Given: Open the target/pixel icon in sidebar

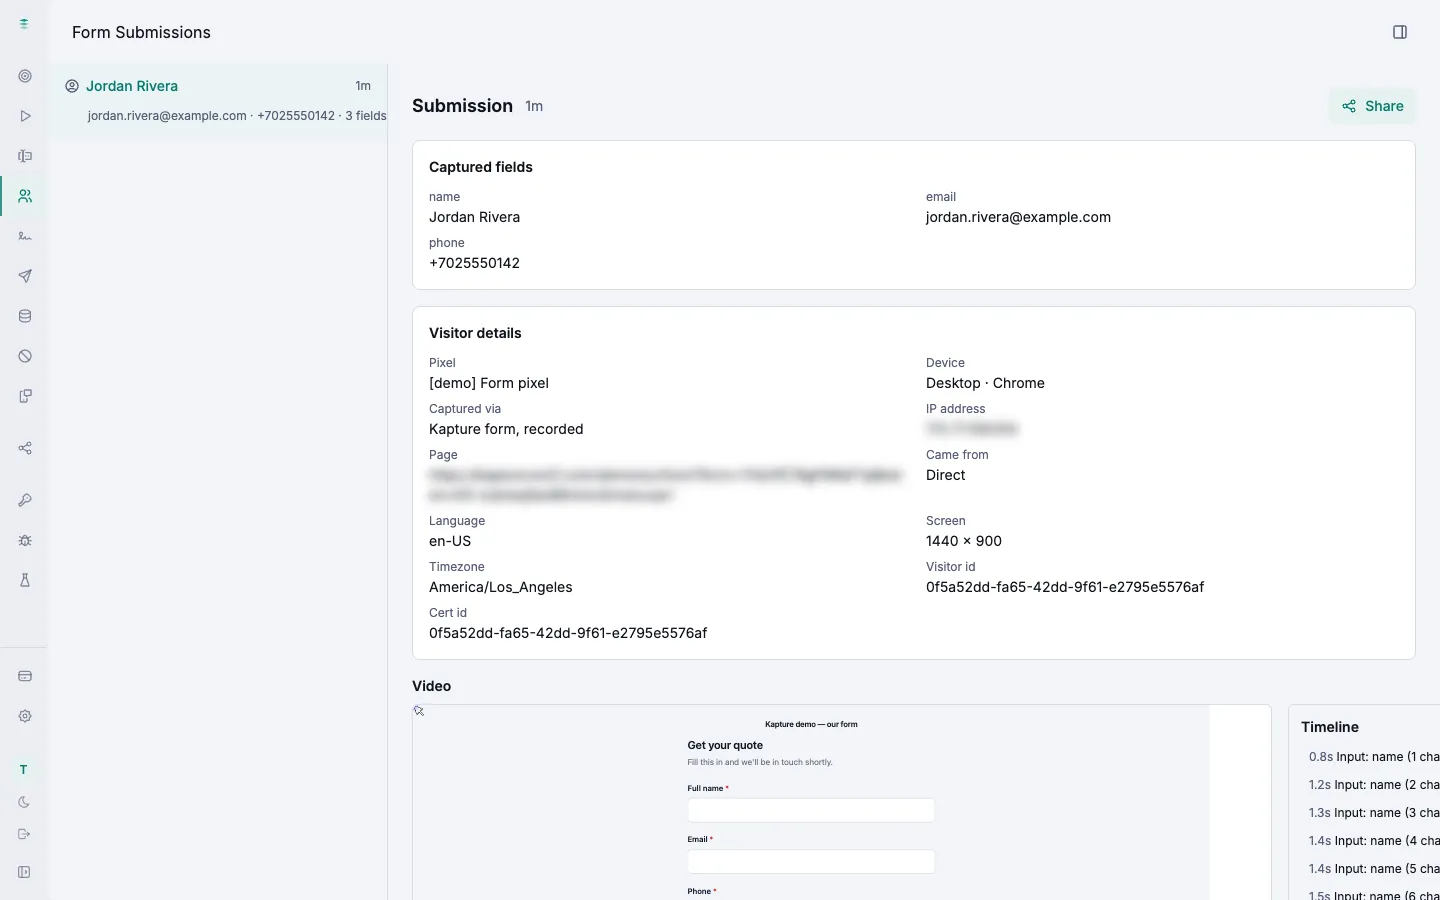Looking at the screenshot, I should pos(25,76).
